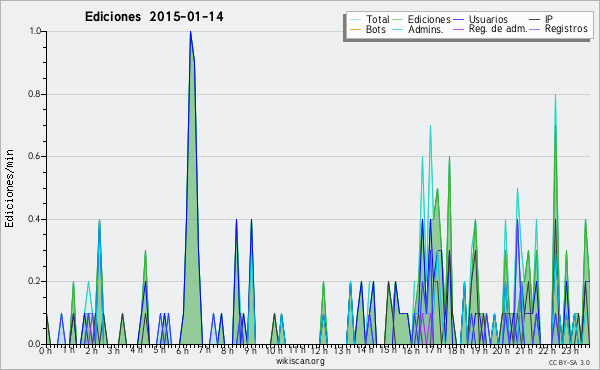Click the '12 h' x-axis tick label

tap(319, 350)
